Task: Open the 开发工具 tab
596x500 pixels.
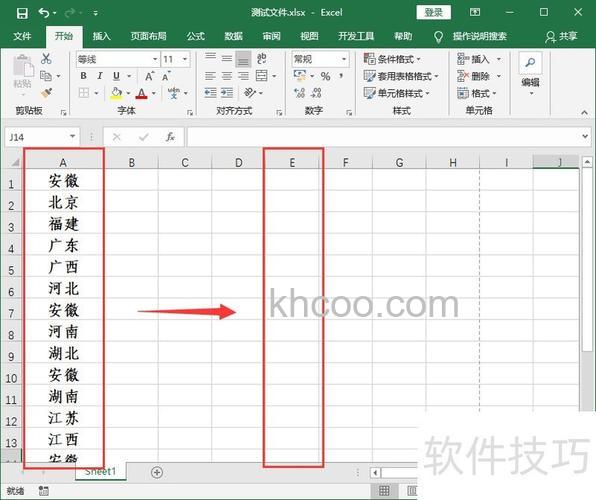Action: point(356,36)
